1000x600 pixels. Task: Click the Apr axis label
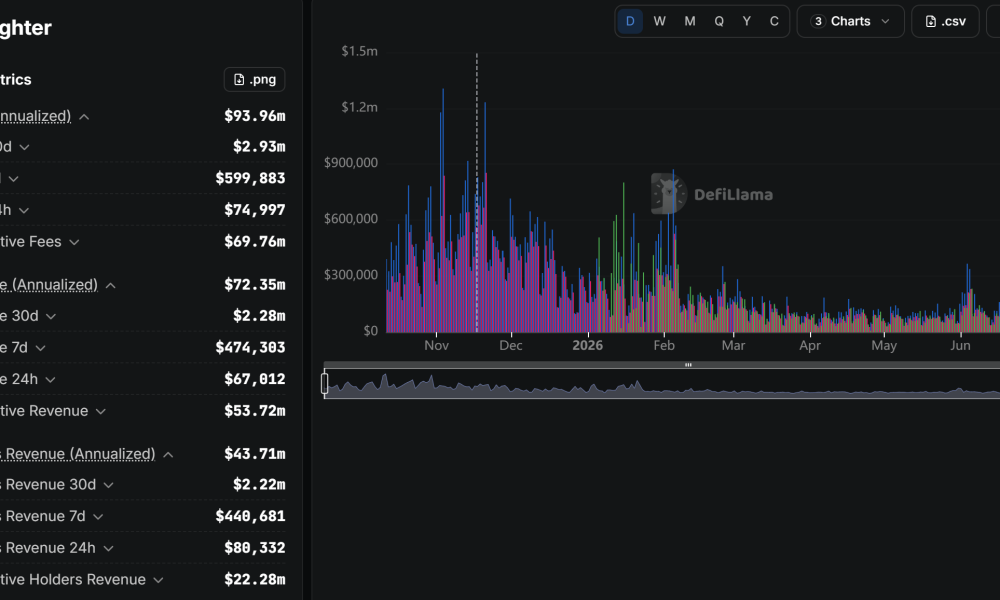pos(810,345)
